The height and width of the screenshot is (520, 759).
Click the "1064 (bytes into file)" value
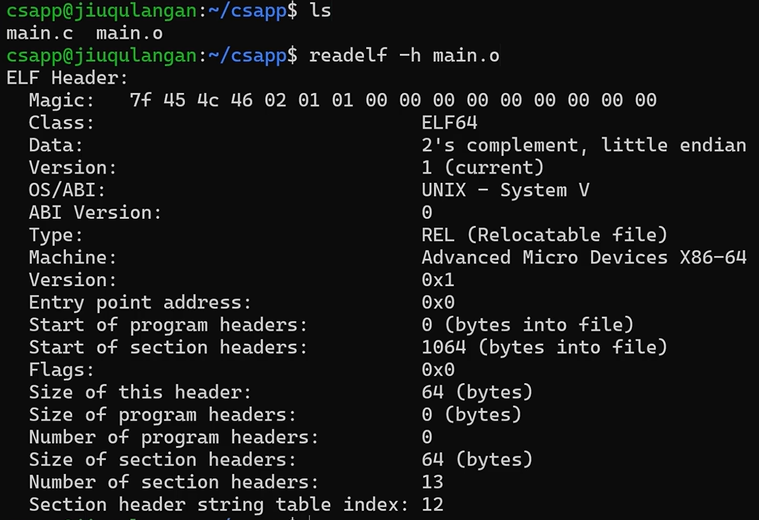[x=545, y=347]
